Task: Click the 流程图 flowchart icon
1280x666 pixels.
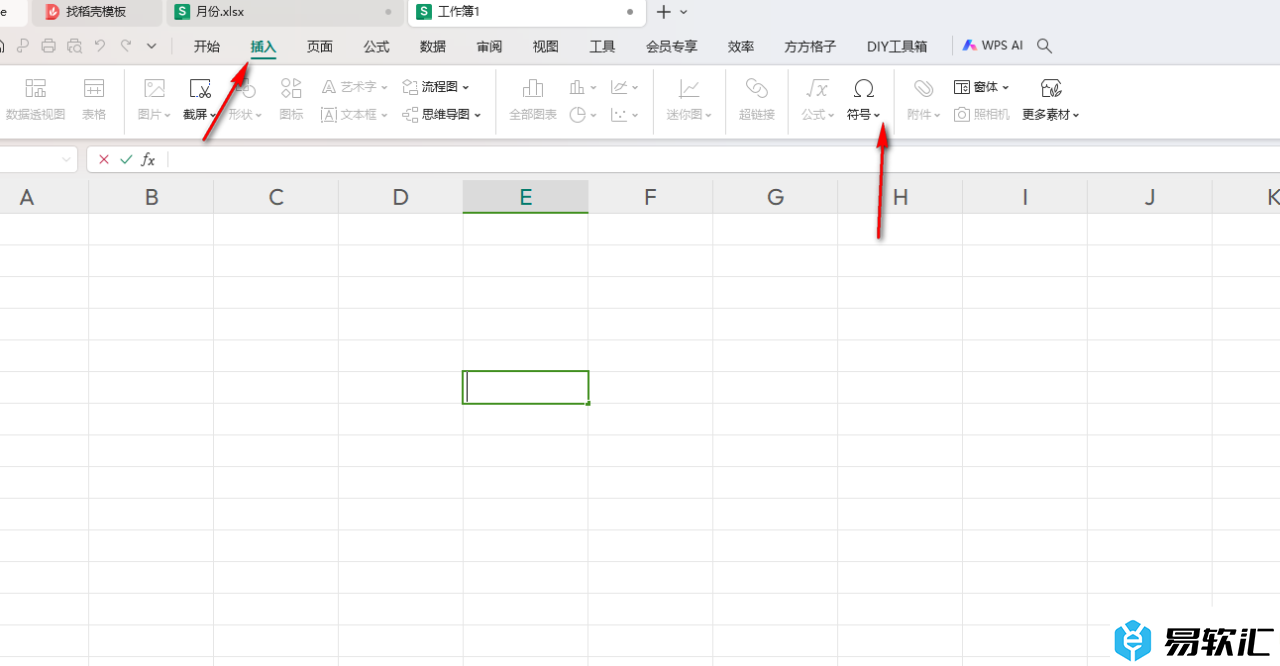Action: click(410, 87)
